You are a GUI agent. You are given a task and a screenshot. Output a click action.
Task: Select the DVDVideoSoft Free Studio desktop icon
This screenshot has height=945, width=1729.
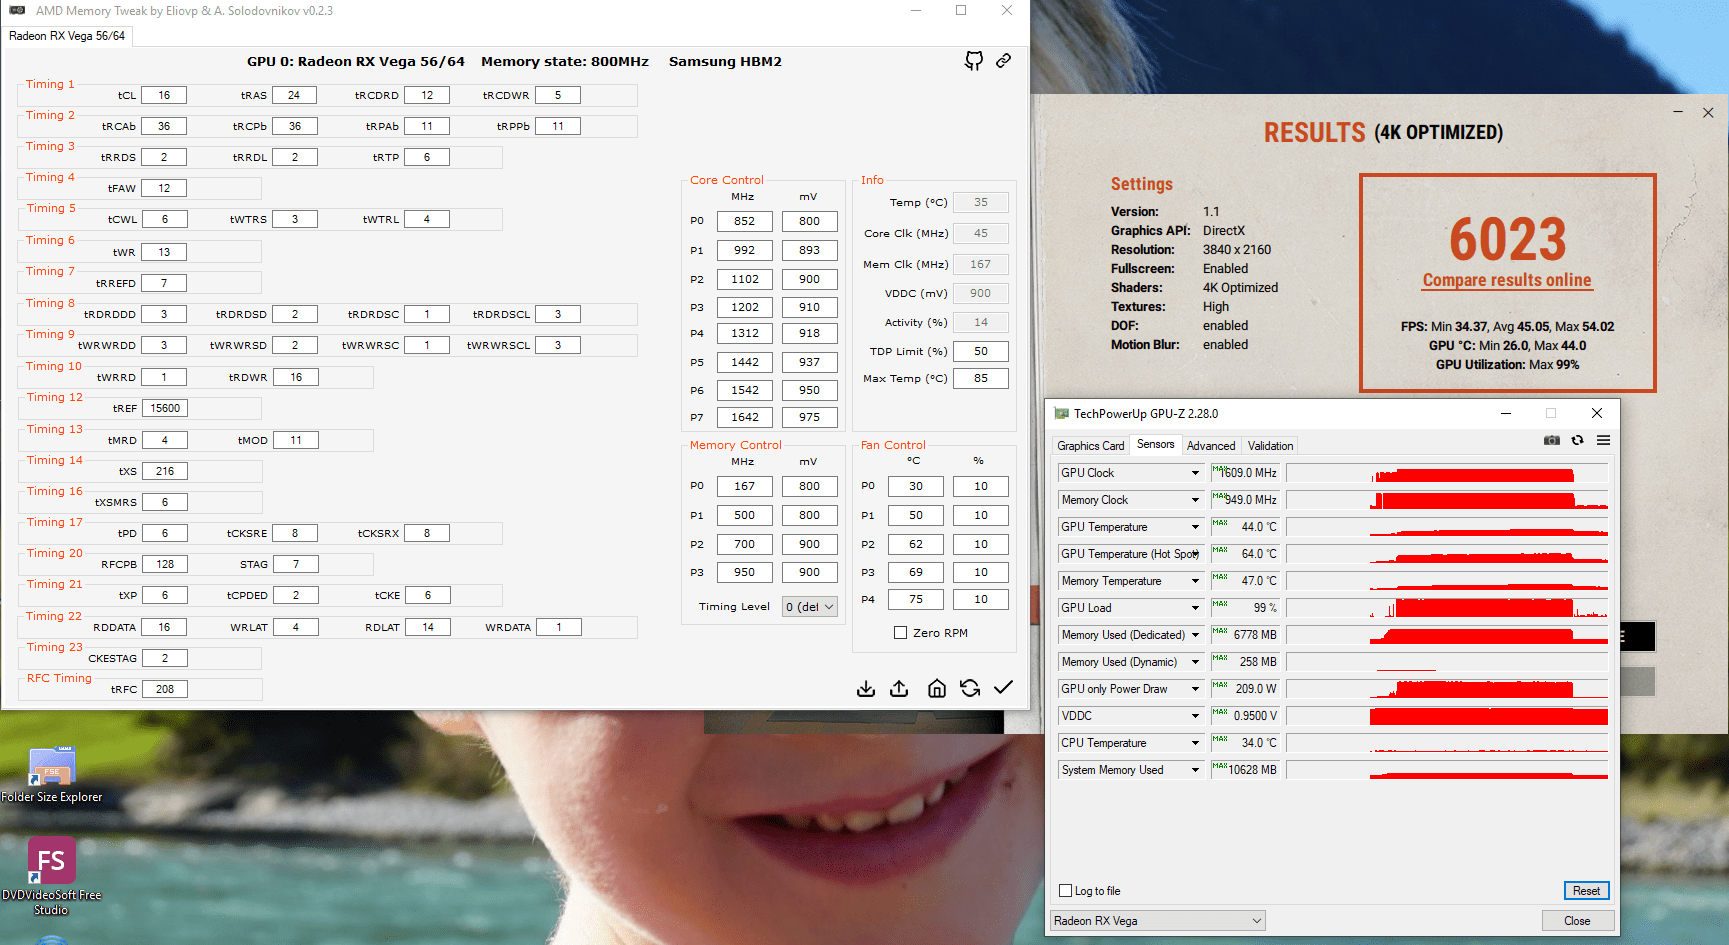coord(52,876)
